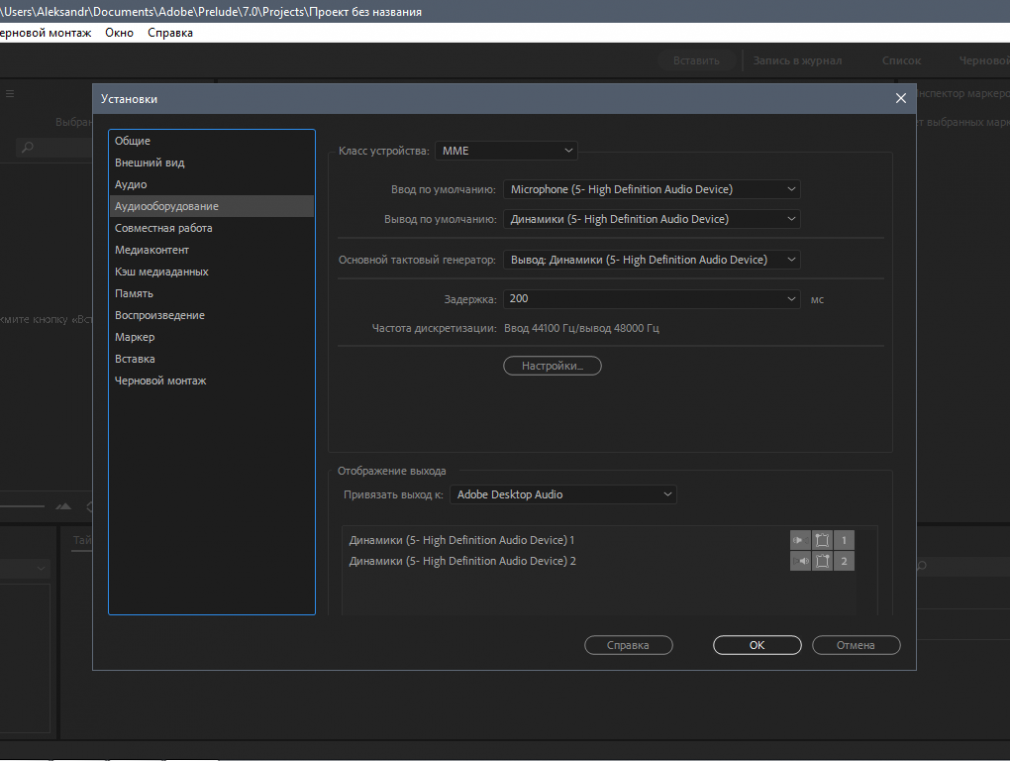Viewport: 1010px width, 761px height.
Task: Click the sample rate text Ввод 44100 Гц/вывод 48000 Гц
Action: [582, 328]
